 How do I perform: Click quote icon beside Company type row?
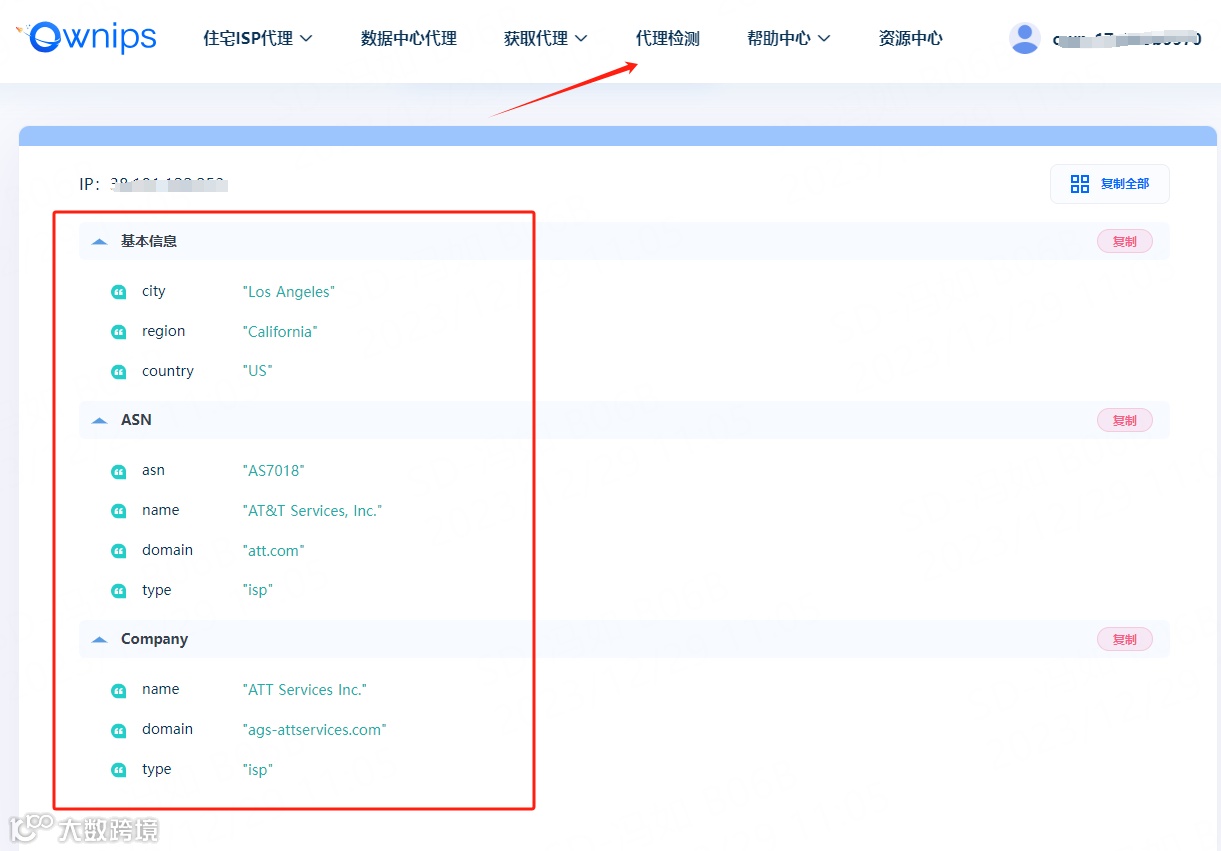click(119, 770)
